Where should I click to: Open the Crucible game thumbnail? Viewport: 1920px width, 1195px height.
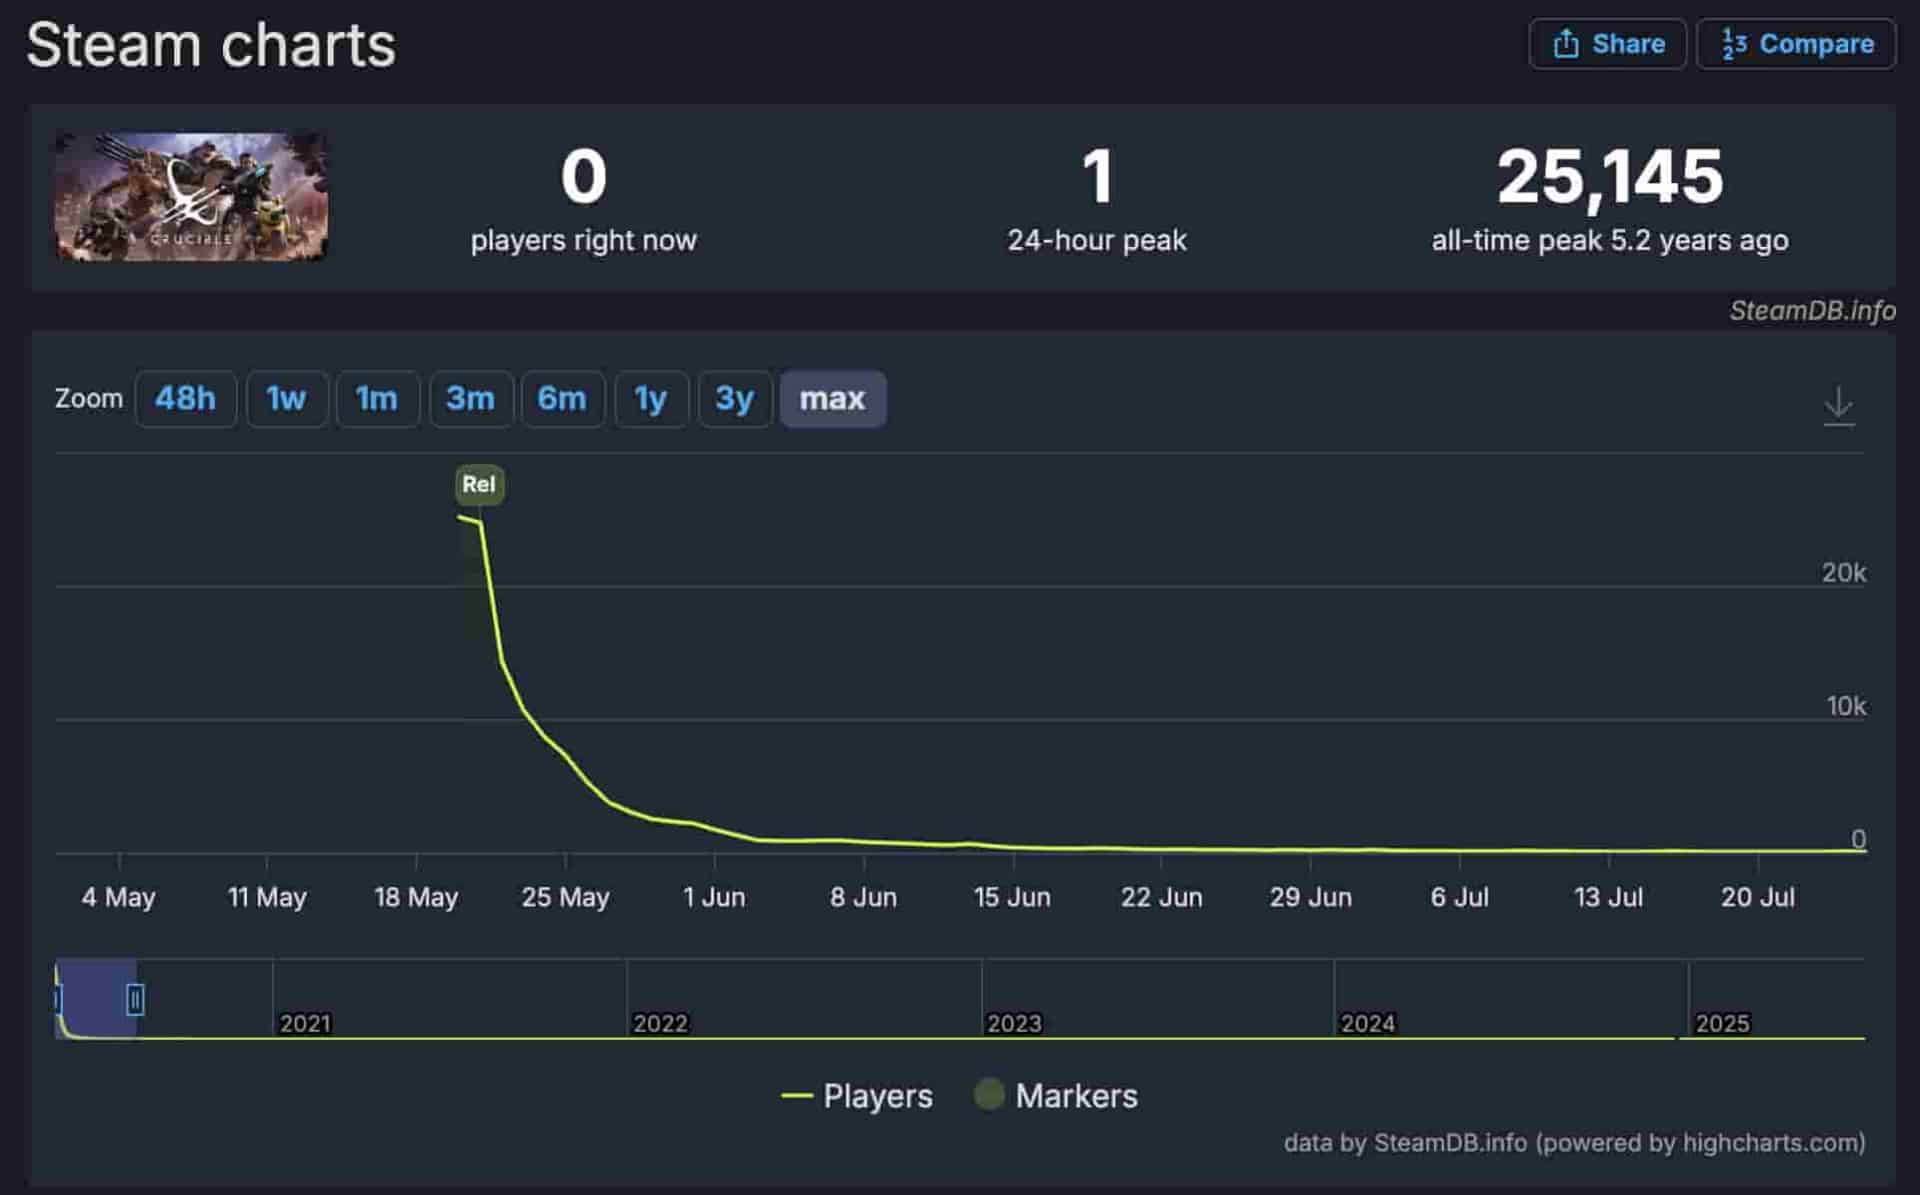point(191,197)
